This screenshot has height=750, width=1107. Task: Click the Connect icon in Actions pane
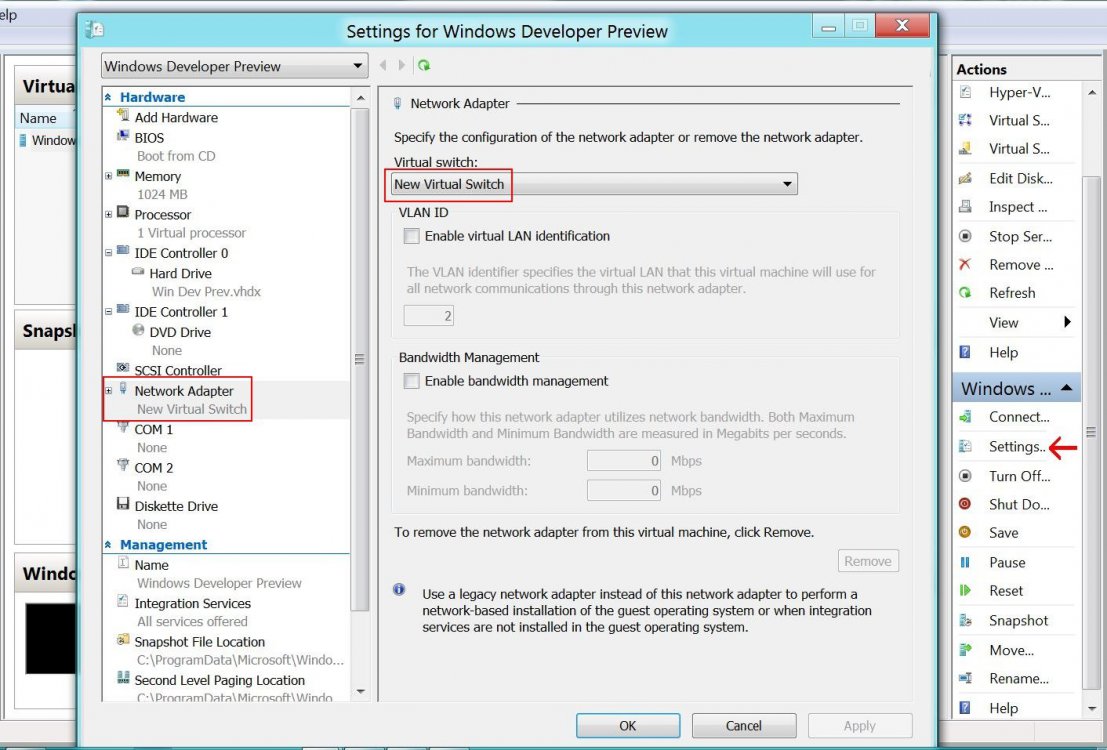pyautogui.click(x=965, y=417)
